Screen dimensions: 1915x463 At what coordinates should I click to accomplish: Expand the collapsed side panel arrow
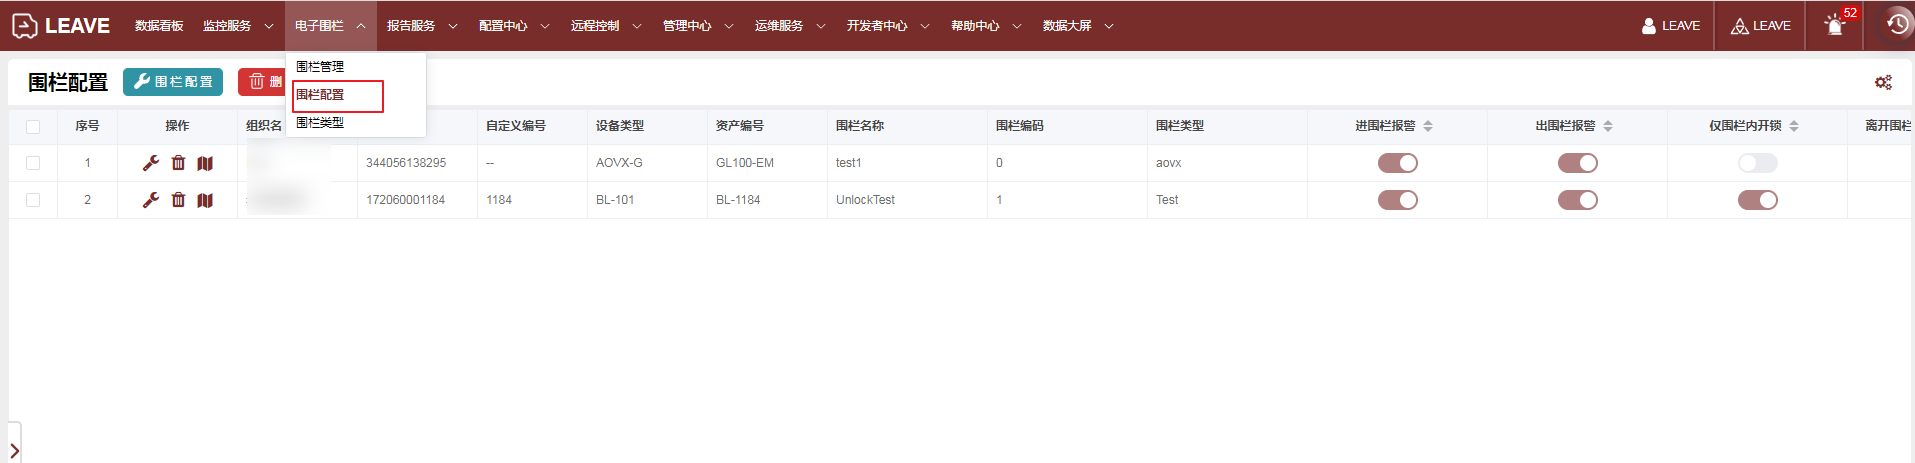point(14,451)
